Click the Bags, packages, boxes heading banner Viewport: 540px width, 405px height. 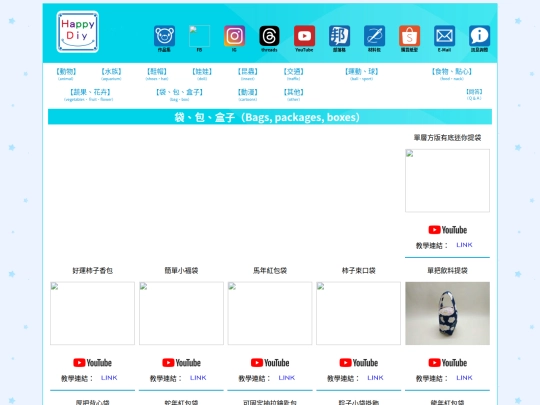(x=270, y=117)
